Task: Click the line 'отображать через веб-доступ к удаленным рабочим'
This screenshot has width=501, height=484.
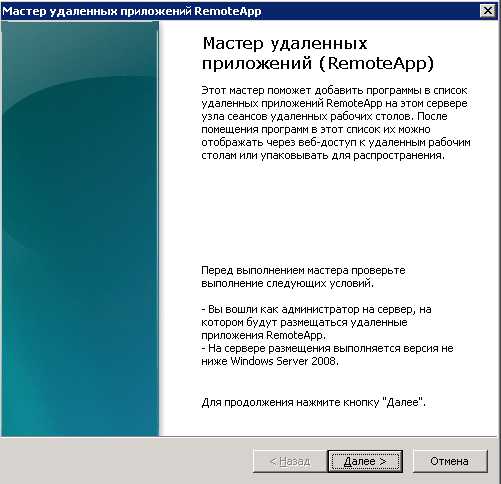Action: pos(336,142)
